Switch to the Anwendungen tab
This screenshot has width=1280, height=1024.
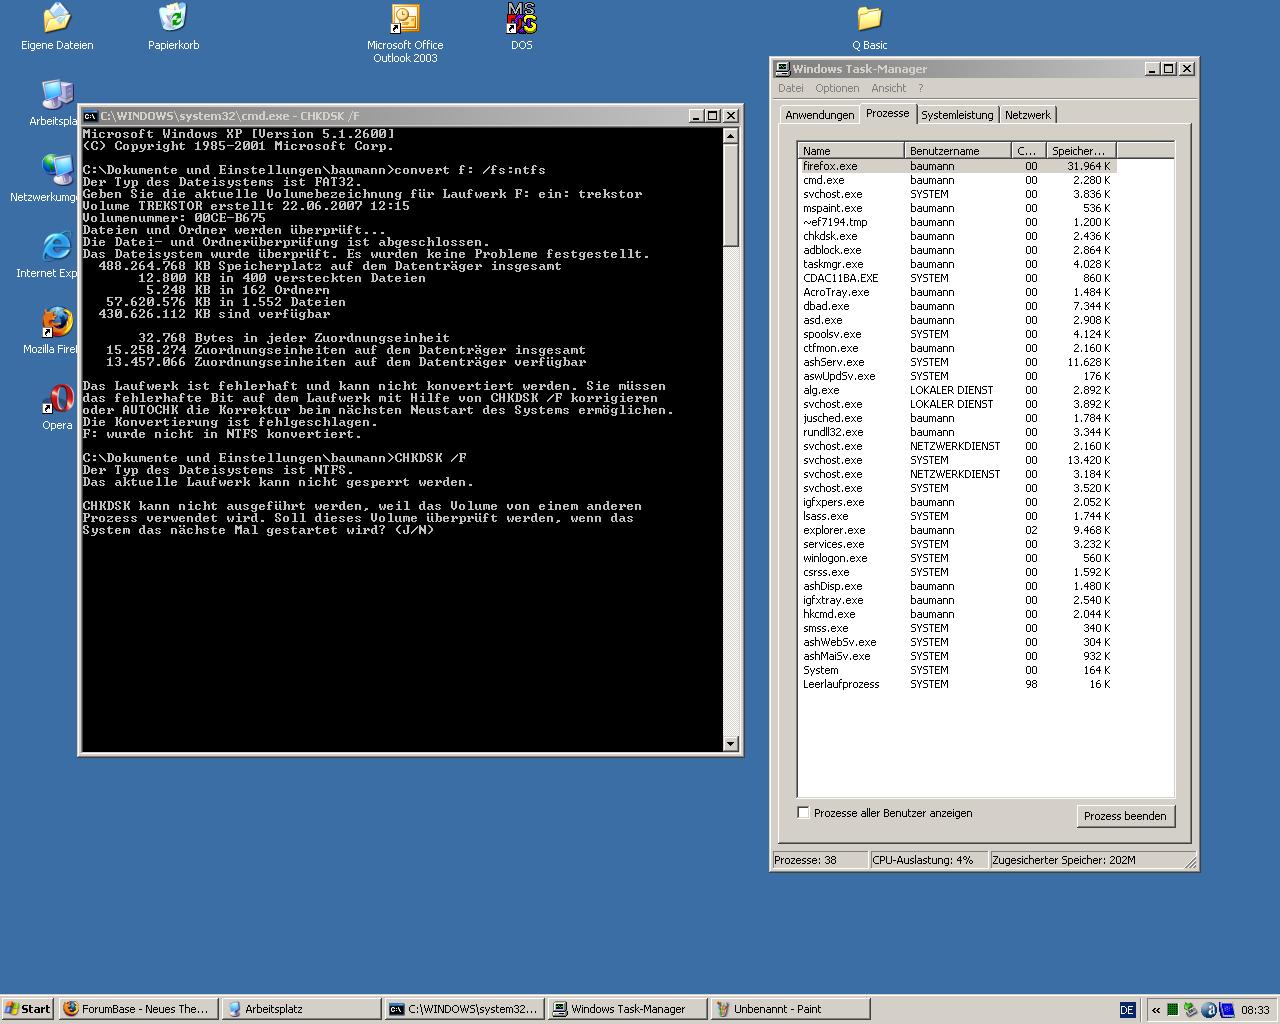point(819,115)
